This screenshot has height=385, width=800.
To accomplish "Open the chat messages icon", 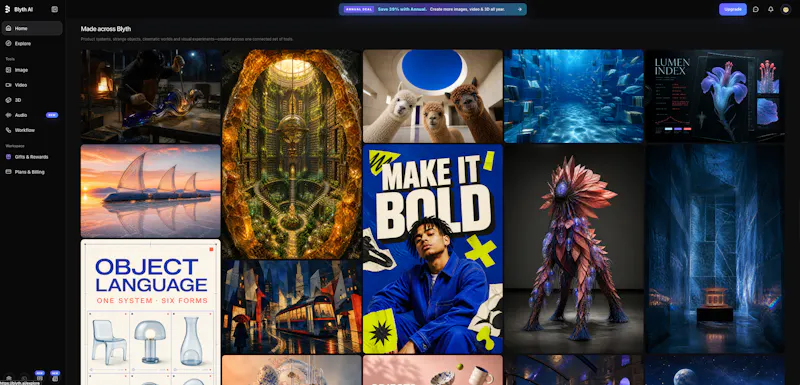I will click(756, 9).
